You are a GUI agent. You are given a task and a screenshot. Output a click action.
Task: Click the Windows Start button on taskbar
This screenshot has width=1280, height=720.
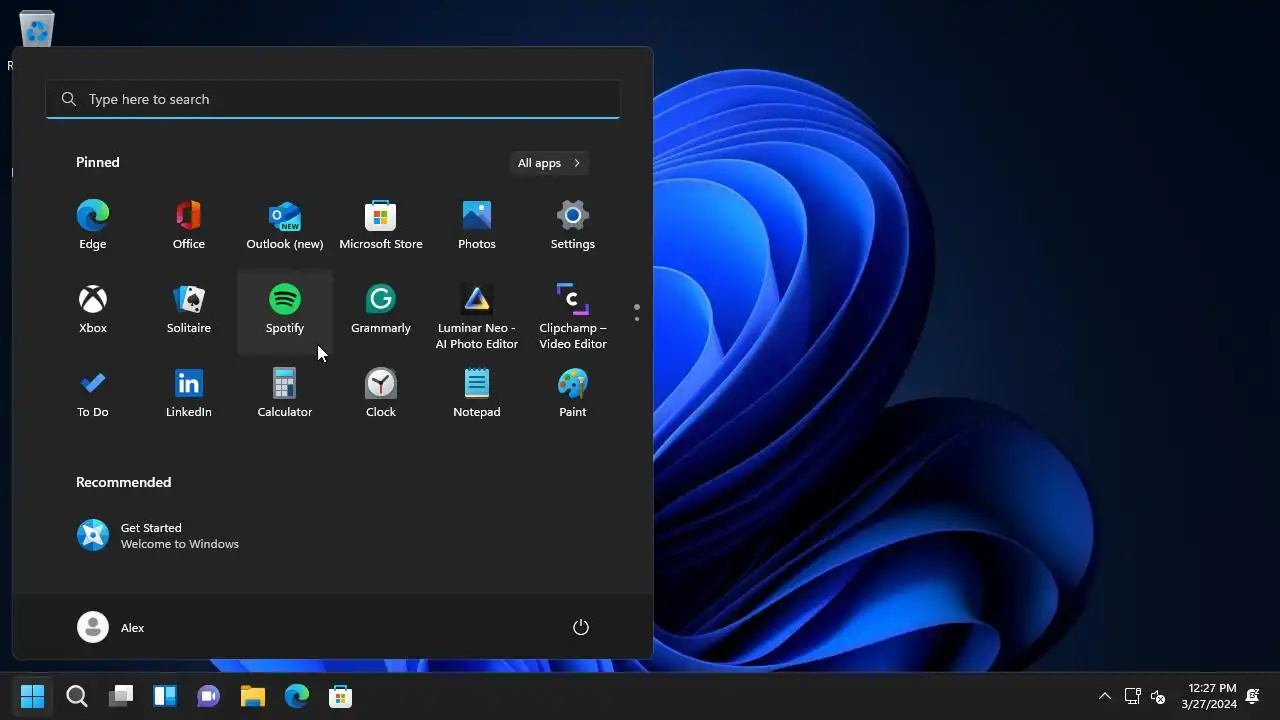point(33,696)
